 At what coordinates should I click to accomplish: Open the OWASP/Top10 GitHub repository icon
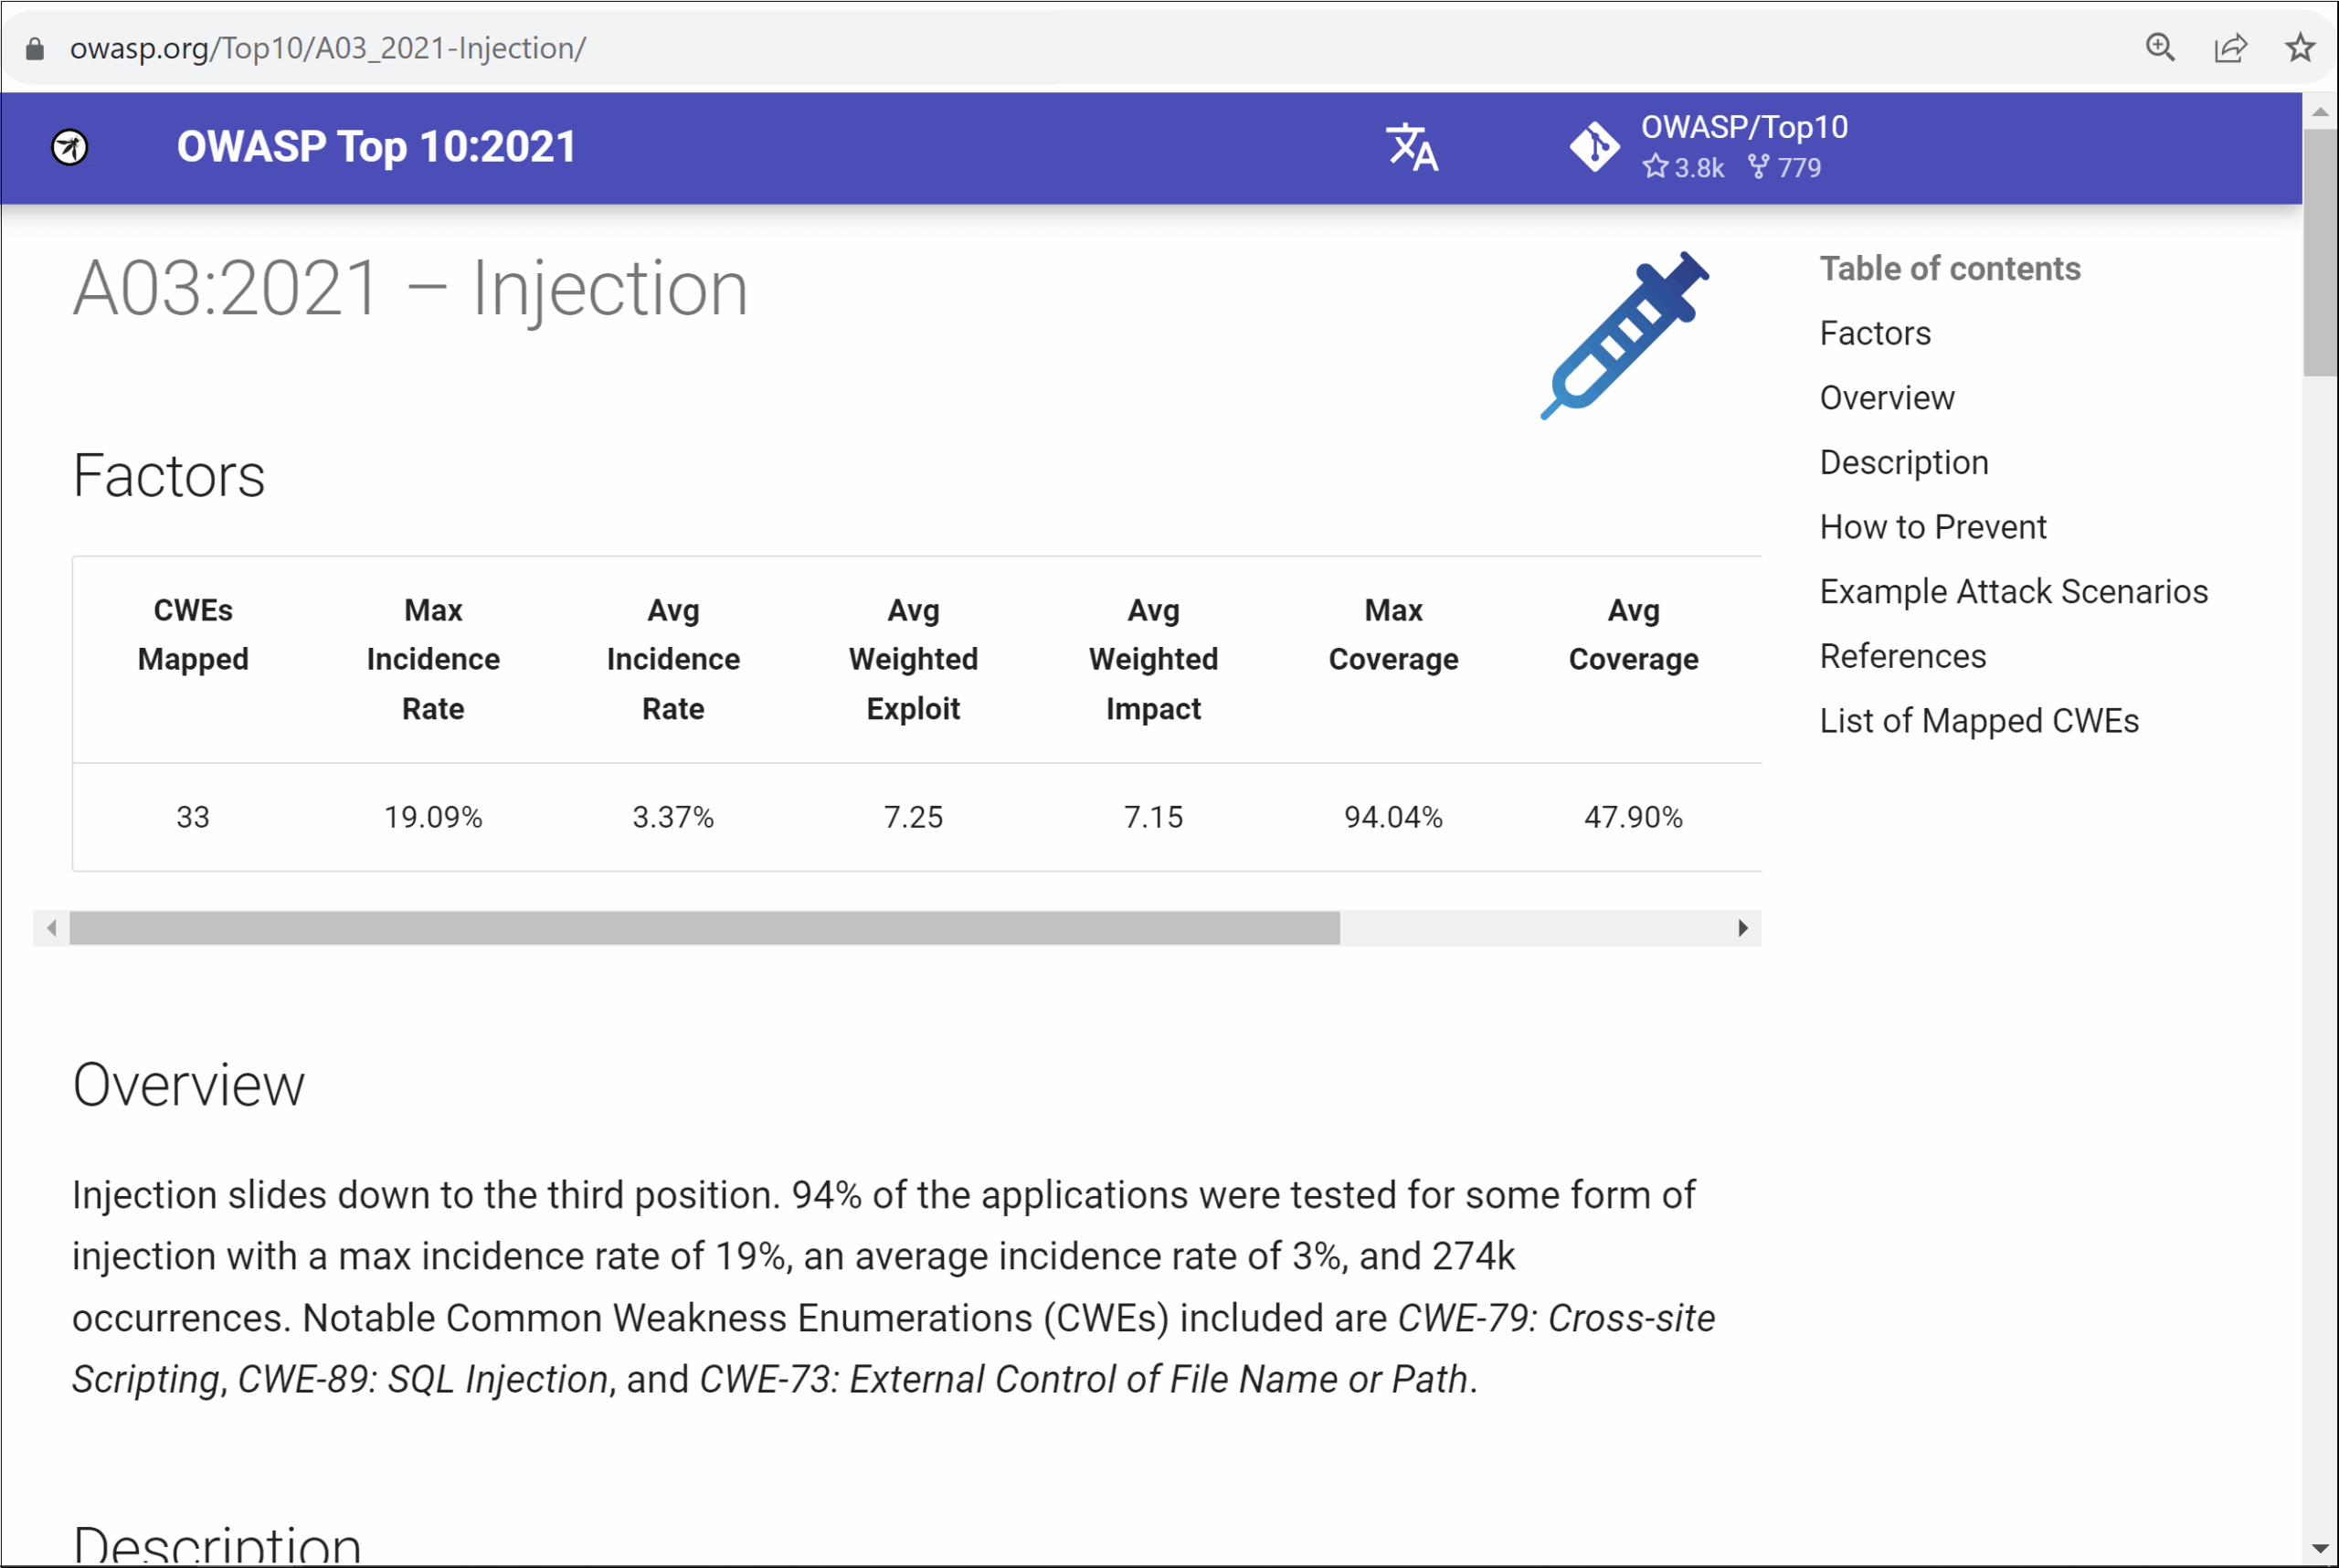[x=1596, y=146]
